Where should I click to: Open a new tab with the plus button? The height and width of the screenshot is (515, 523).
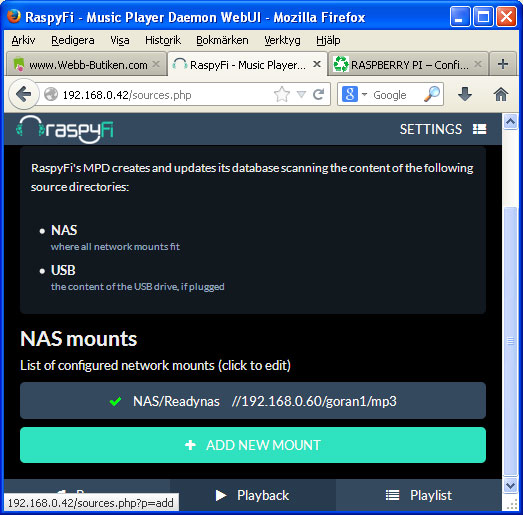click(503, 64)
